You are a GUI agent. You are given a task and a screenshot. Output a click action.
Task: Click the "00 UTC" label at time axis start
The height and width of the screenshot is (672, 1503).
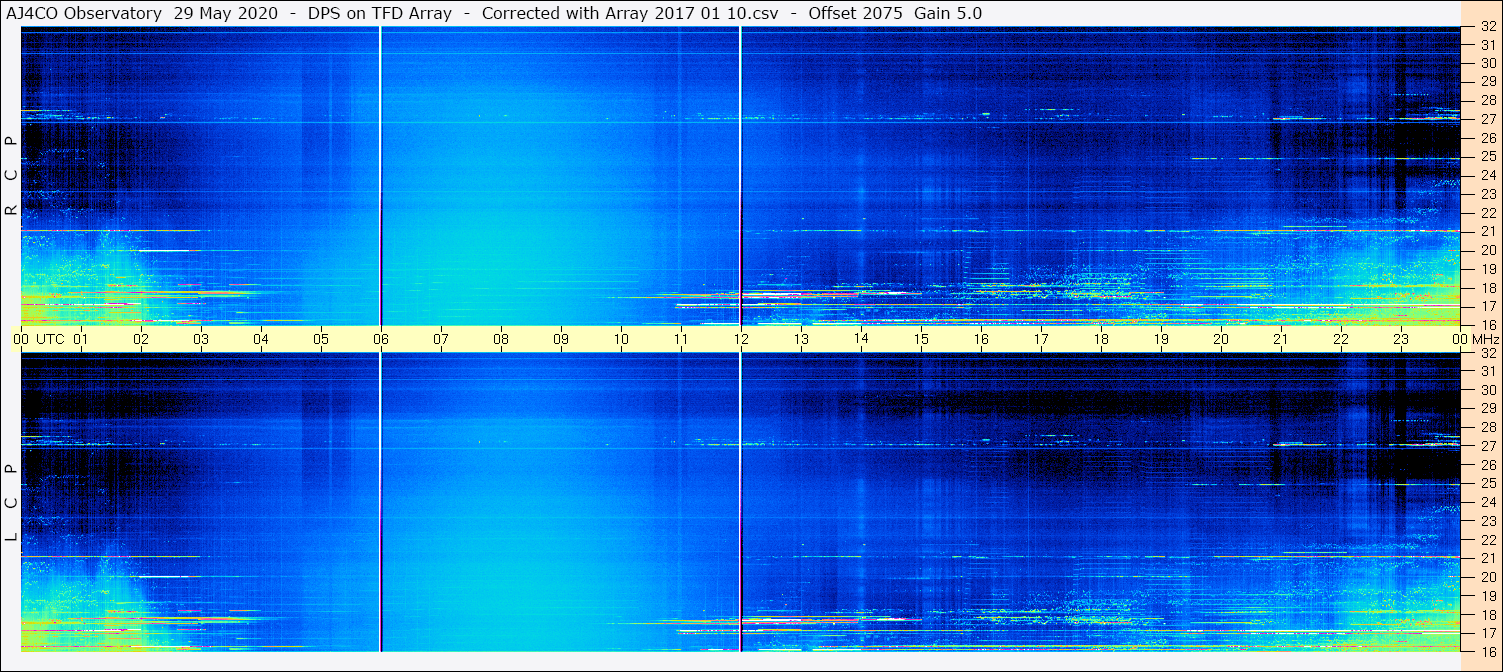(x=40, y=339)
